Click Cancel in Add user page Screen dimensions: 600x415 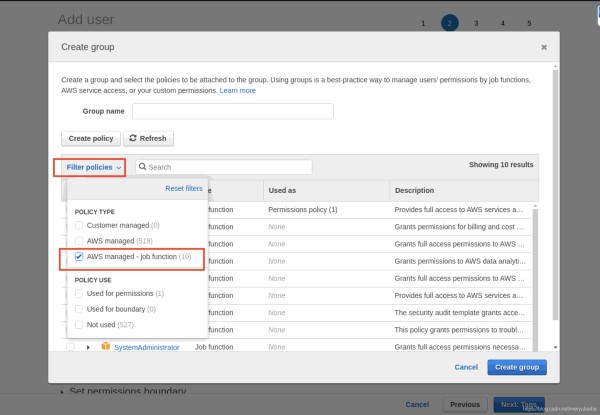[417, 404]
